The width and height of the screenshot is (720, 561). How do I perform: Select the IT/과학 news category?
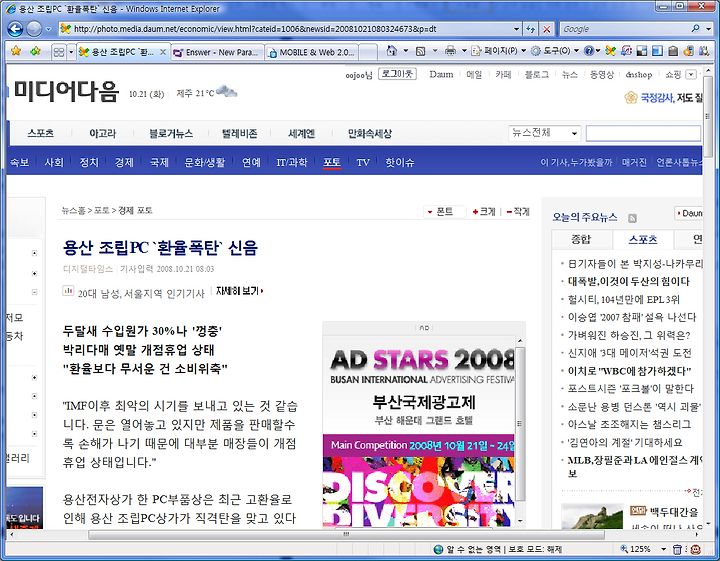tap(292, 162)
